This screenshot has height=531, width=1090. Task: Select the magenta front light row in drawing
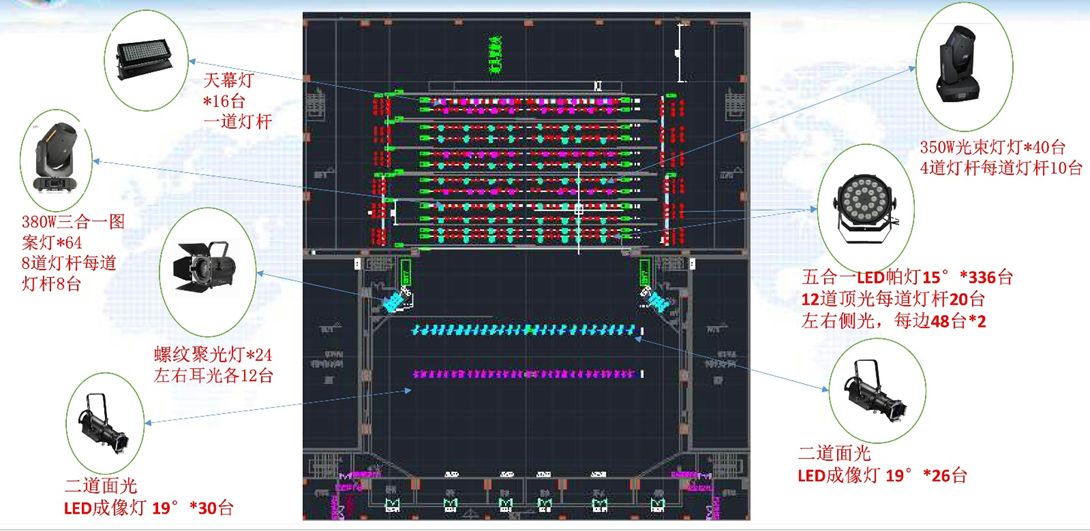pyautogui.click(x=525, y=374)
